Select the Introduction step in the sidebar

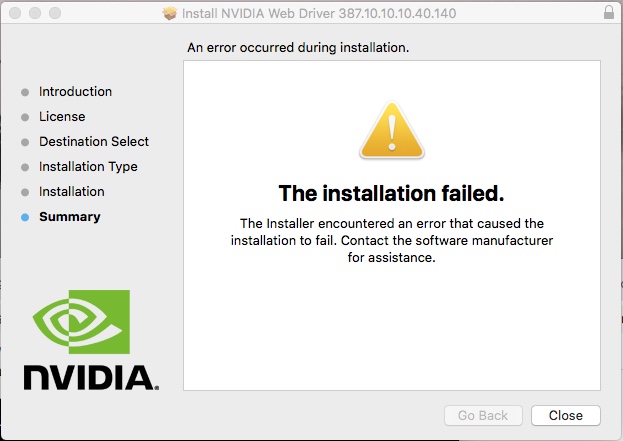point(75,92)
